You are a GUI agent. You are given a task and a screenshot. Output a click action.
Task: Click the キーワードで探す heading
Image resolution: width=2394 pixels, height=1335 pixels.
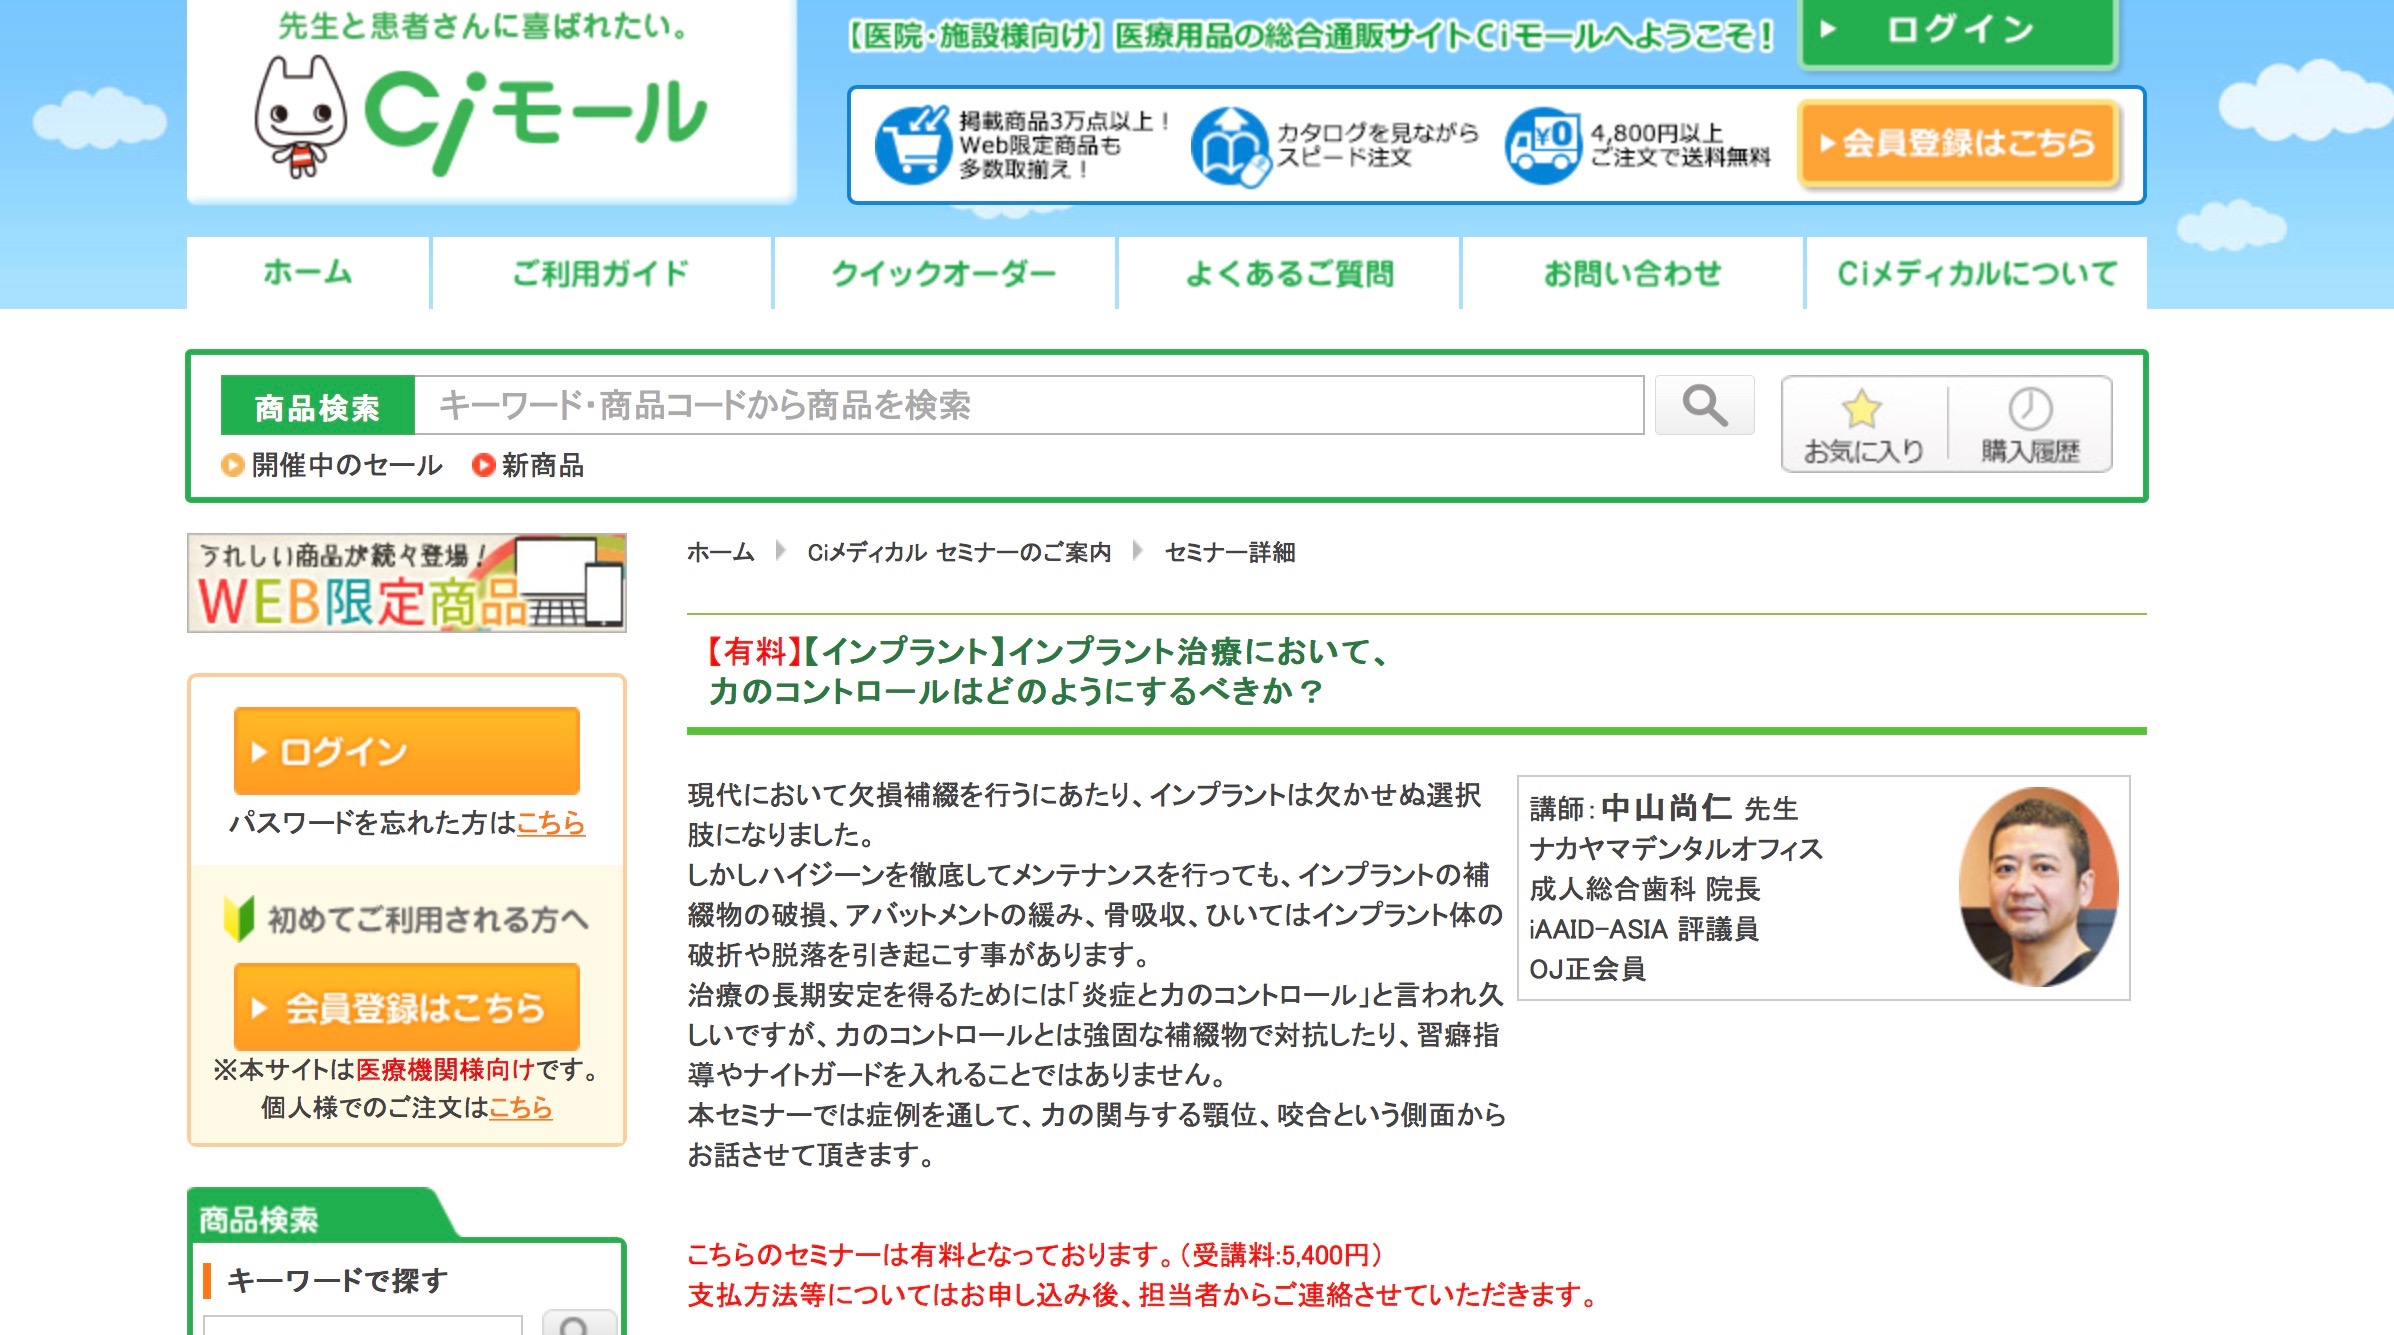337,1280
